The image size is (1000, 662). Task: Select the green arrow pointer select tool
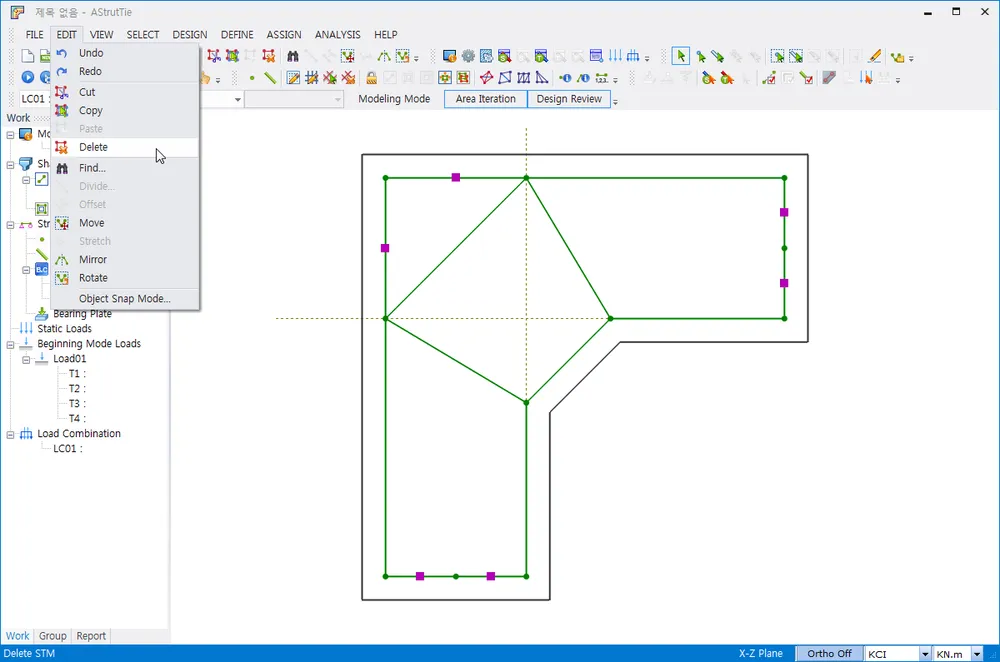pos(680,56)
